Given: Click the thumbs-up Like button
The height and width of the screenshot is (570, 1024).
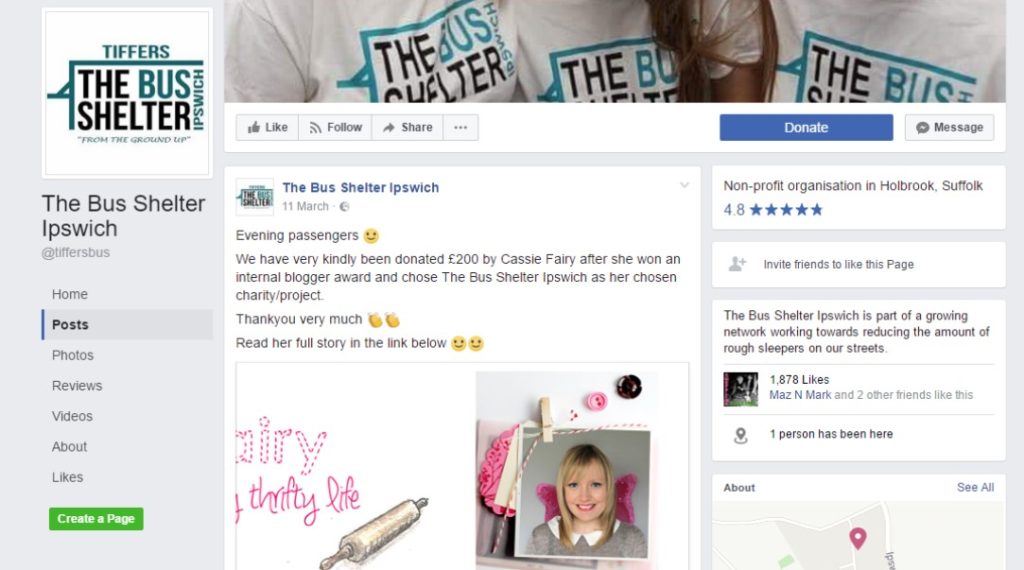Looking at the screenshot, I should coord(267,127).
